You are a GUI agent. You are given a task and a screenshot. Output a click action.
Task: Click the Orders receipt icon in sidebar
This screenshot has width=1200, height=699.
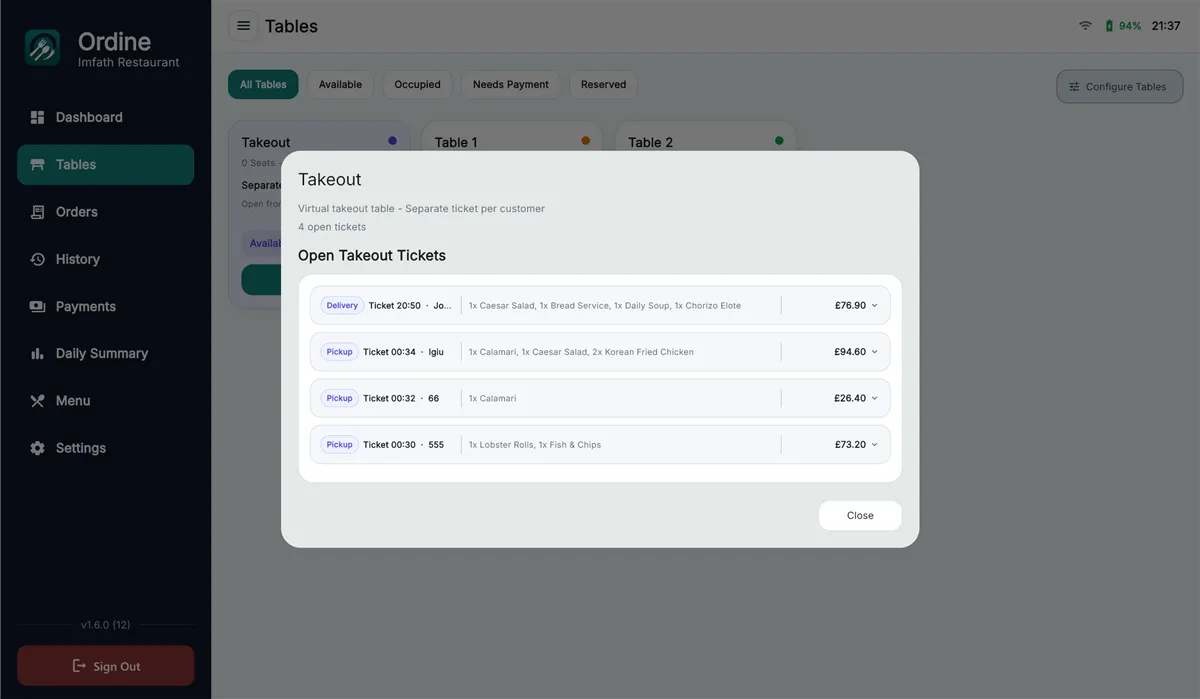(x=37, y=212)
